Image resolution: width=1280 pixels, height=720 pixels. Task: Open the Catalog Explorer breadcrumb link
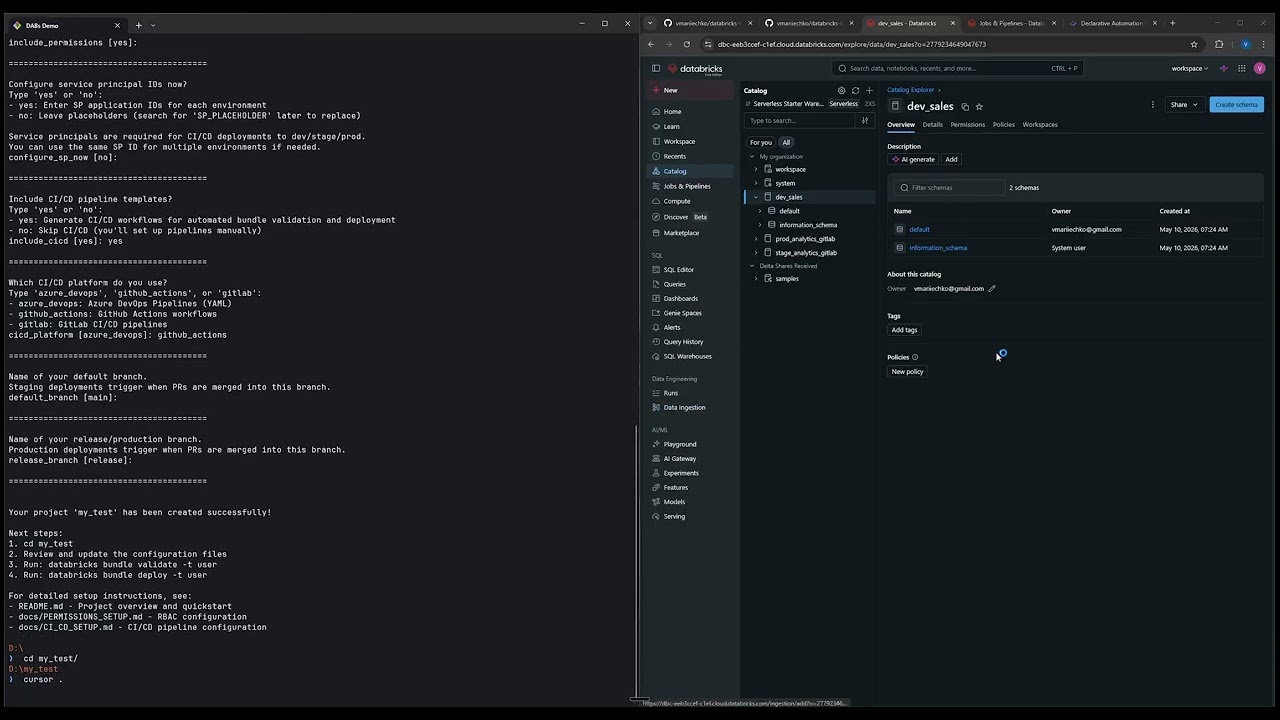coord(911,90)
